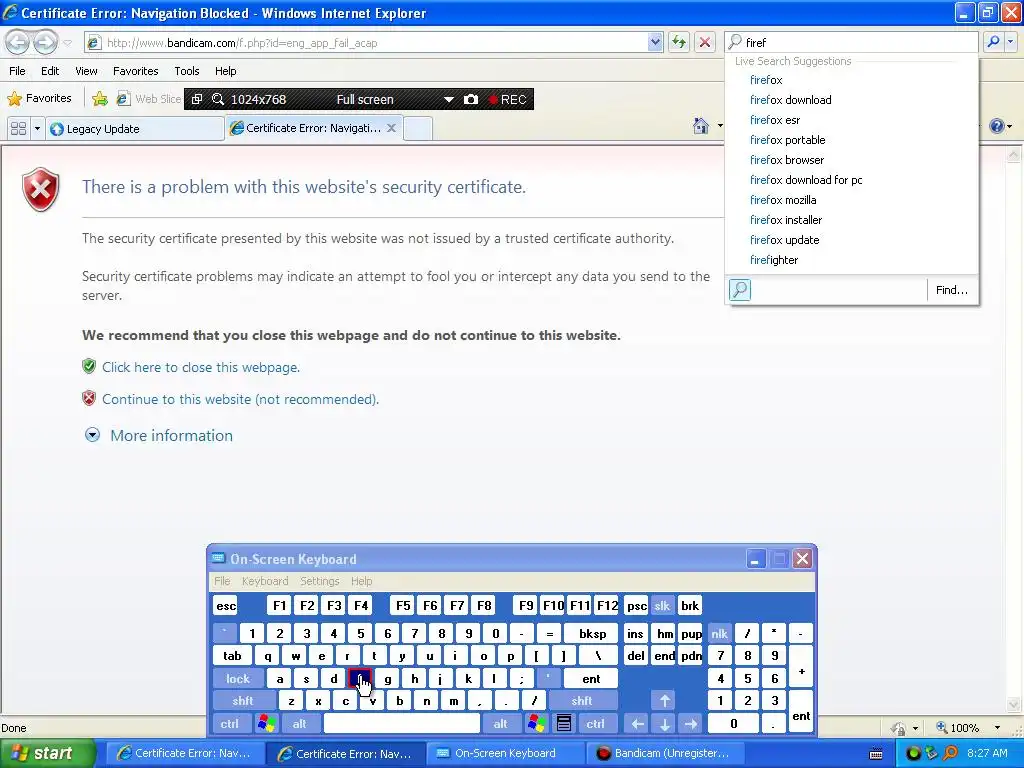
Task: Open the On-Screen Keyboard's Keyboard menu
Action: pos(264,581)
